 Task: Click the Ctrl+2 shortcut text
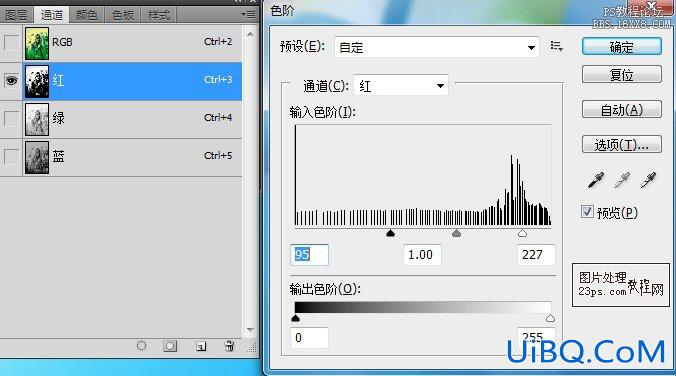tap(218, 42)
